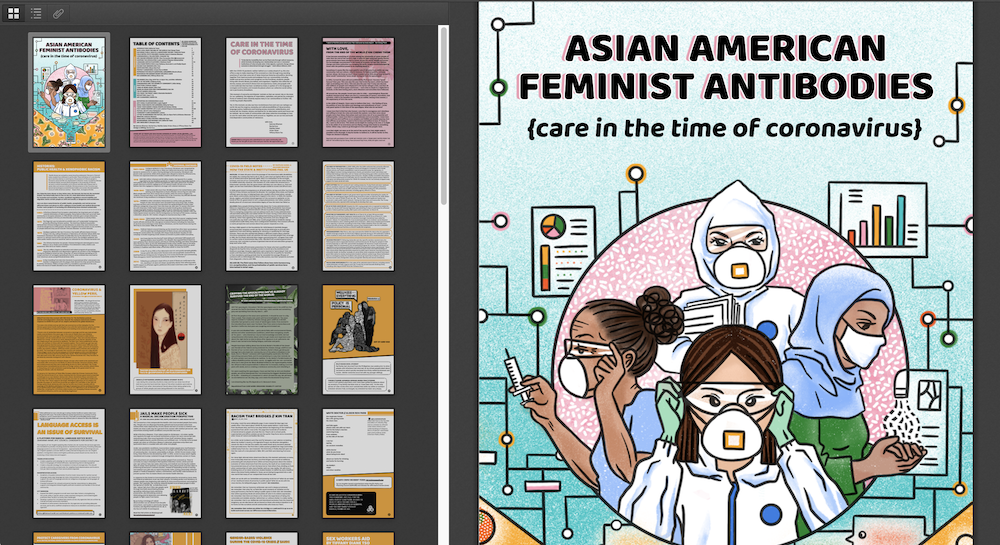Go to Jails Make People Sick thumbnail
Viewport: 1000px width, 545px height.
click(x=166, y=463)
